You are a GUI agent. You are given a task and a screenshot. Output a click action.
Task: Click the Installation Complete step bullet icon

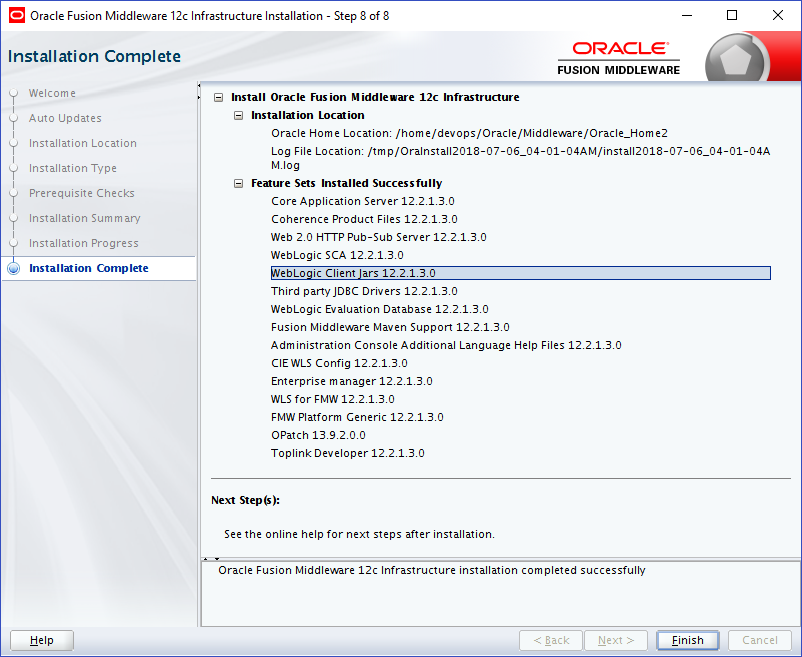click(14, 268)
